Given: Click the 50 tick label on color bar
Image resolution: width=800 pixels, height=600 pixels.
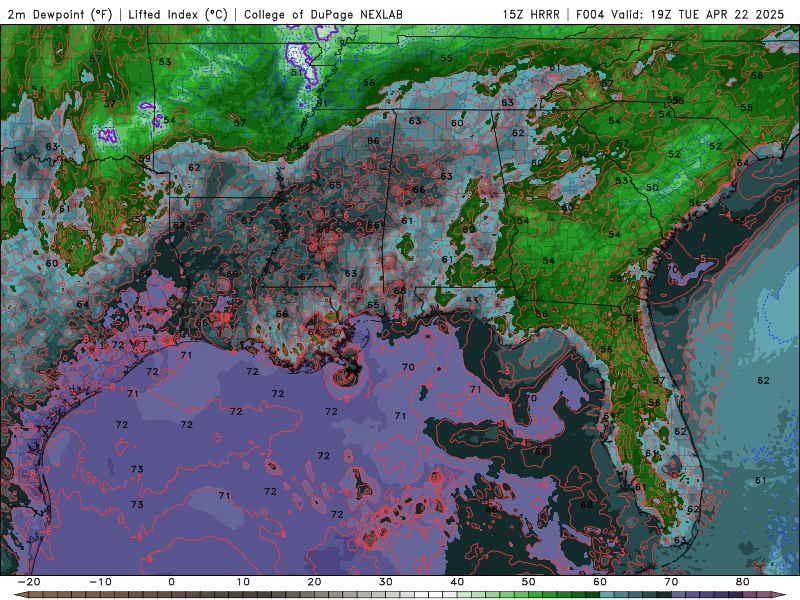Looking at the screenshot, I should 529,582.
